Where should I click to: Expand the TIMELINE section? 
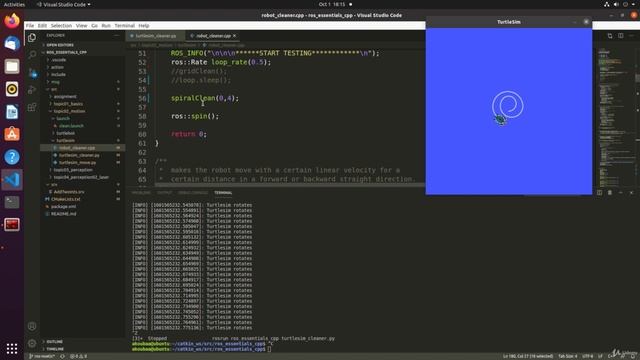[x=55, y=349]
